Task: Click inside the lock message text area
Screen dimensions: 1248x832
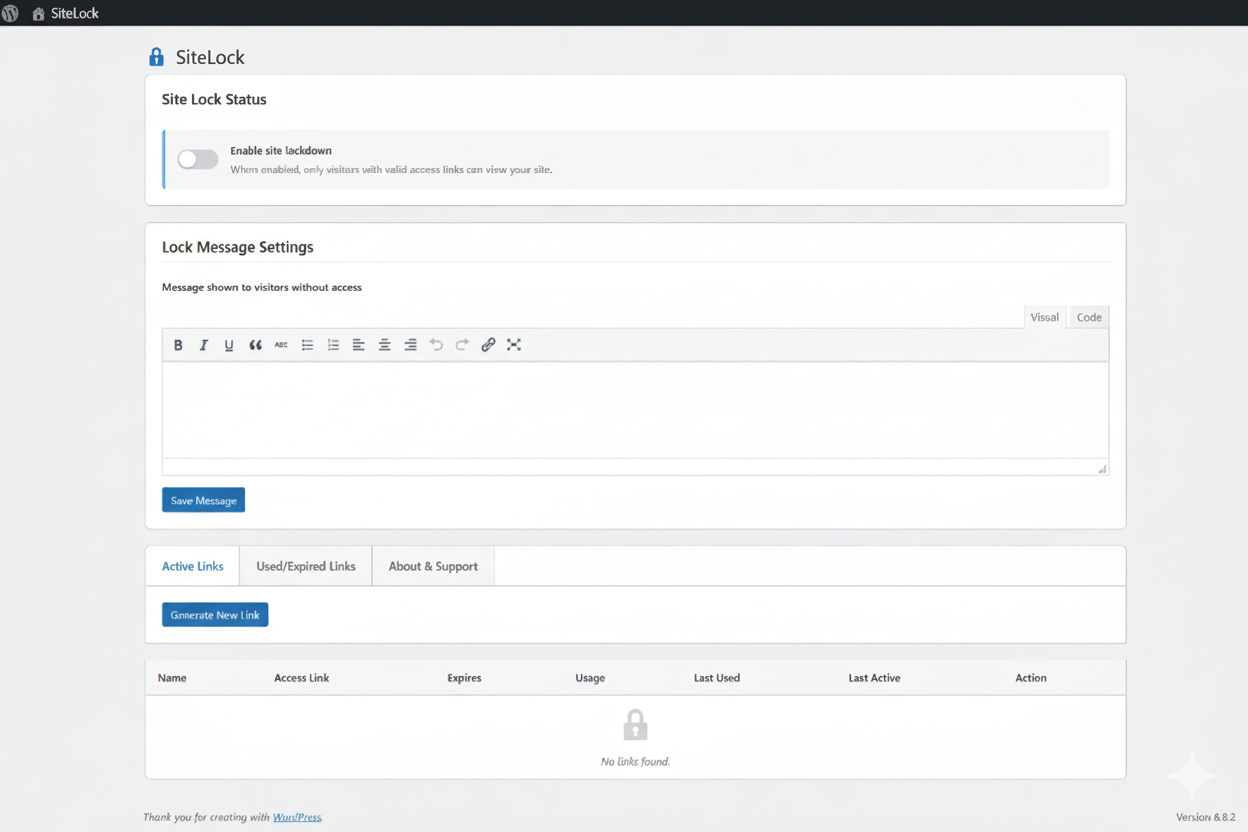Action: coord(635,410)
